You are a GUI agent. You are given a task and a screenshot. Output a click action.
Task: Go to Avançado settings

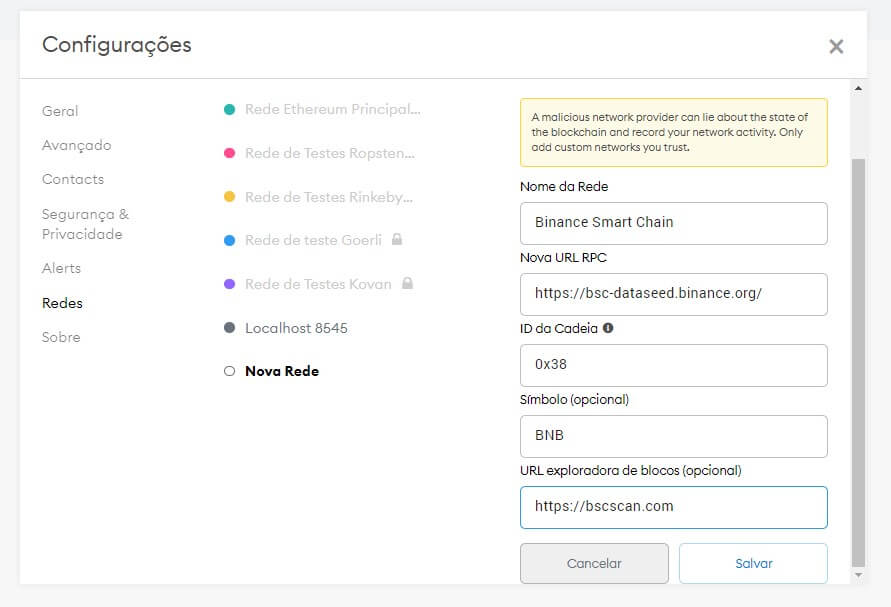click(77, 145)
